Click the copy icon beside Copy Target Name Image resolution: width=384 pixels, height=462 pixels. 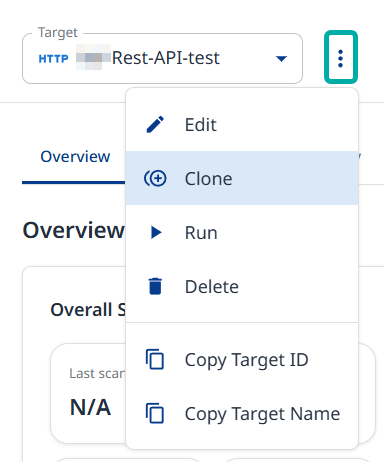[x=155, y=413]
